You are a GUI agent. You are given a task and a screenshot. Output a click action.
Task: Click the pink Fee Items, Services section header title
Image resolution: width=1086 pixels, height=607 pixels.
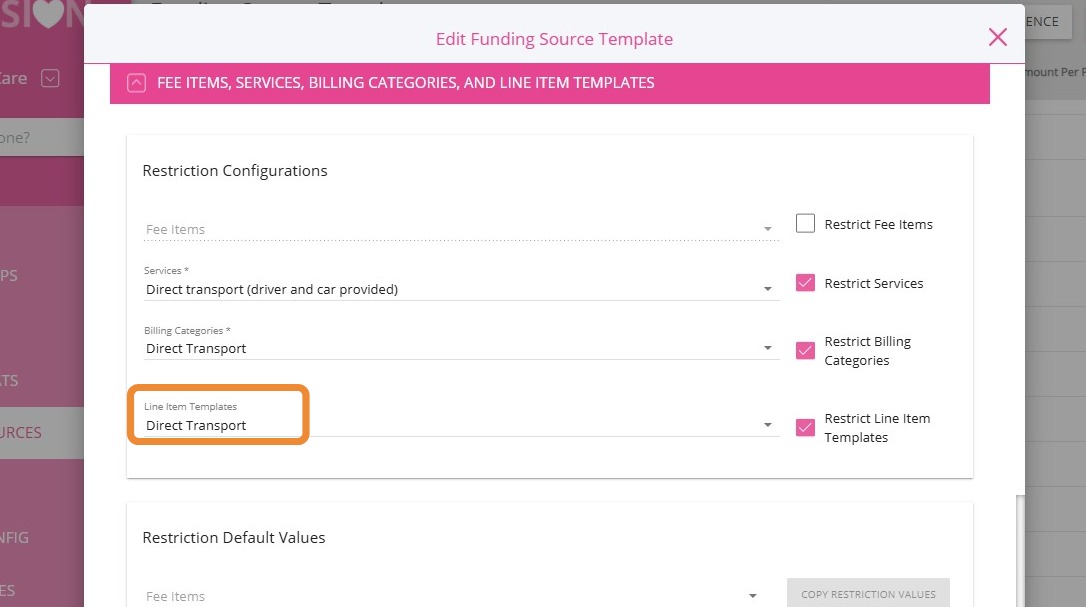coord(405,83)
